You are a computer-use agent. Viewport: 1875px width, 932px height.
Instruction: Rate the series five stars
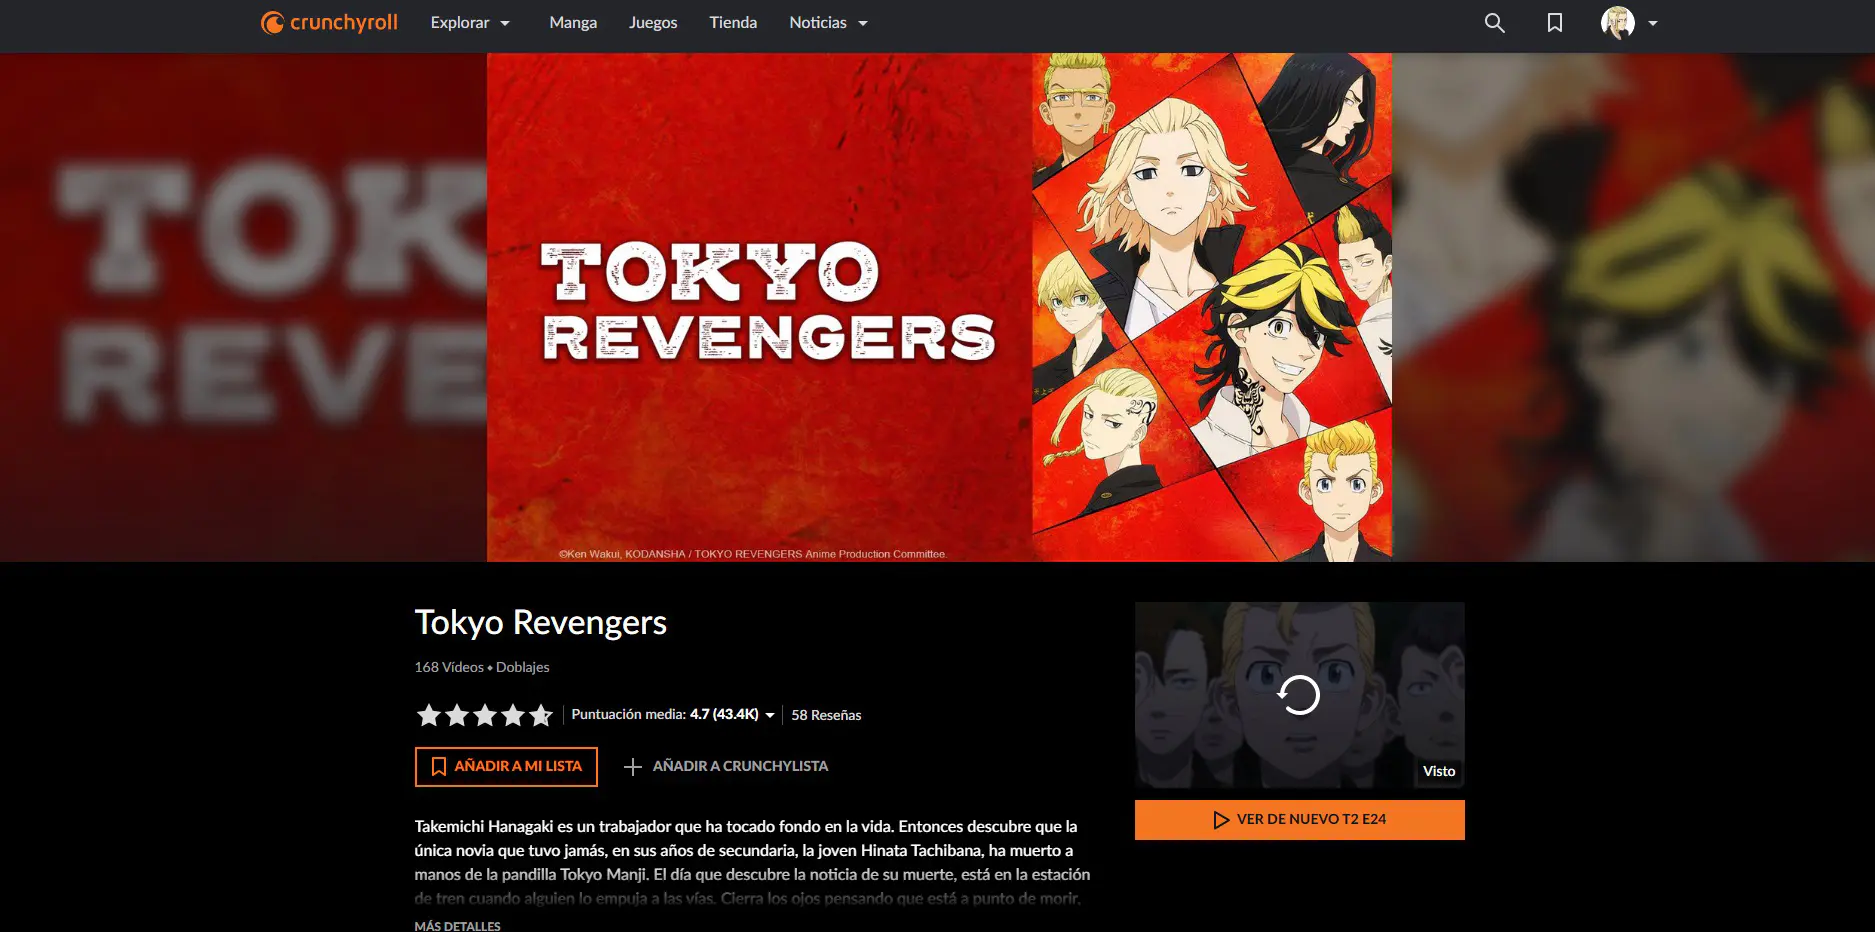[x=541, y=714]
